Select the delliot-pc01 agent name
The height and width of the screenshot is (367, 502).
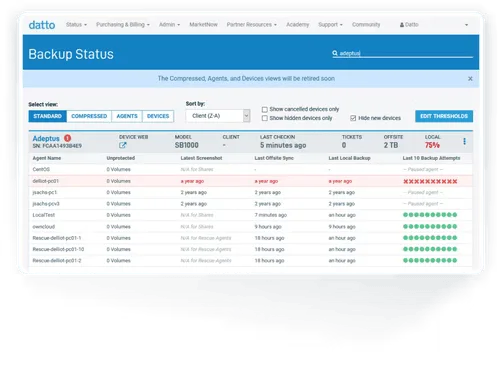point(46,181)
